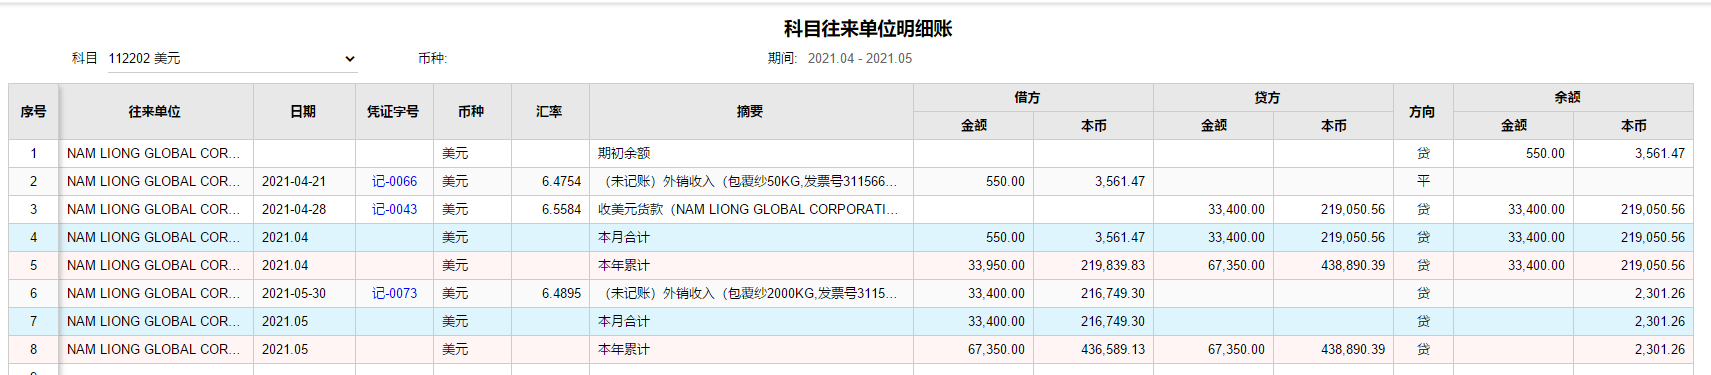This screenshot has height=375, width=1711.
Task: Select the row 6 外销收入 包覆纱2000KG summary
Action: (751, 293)
